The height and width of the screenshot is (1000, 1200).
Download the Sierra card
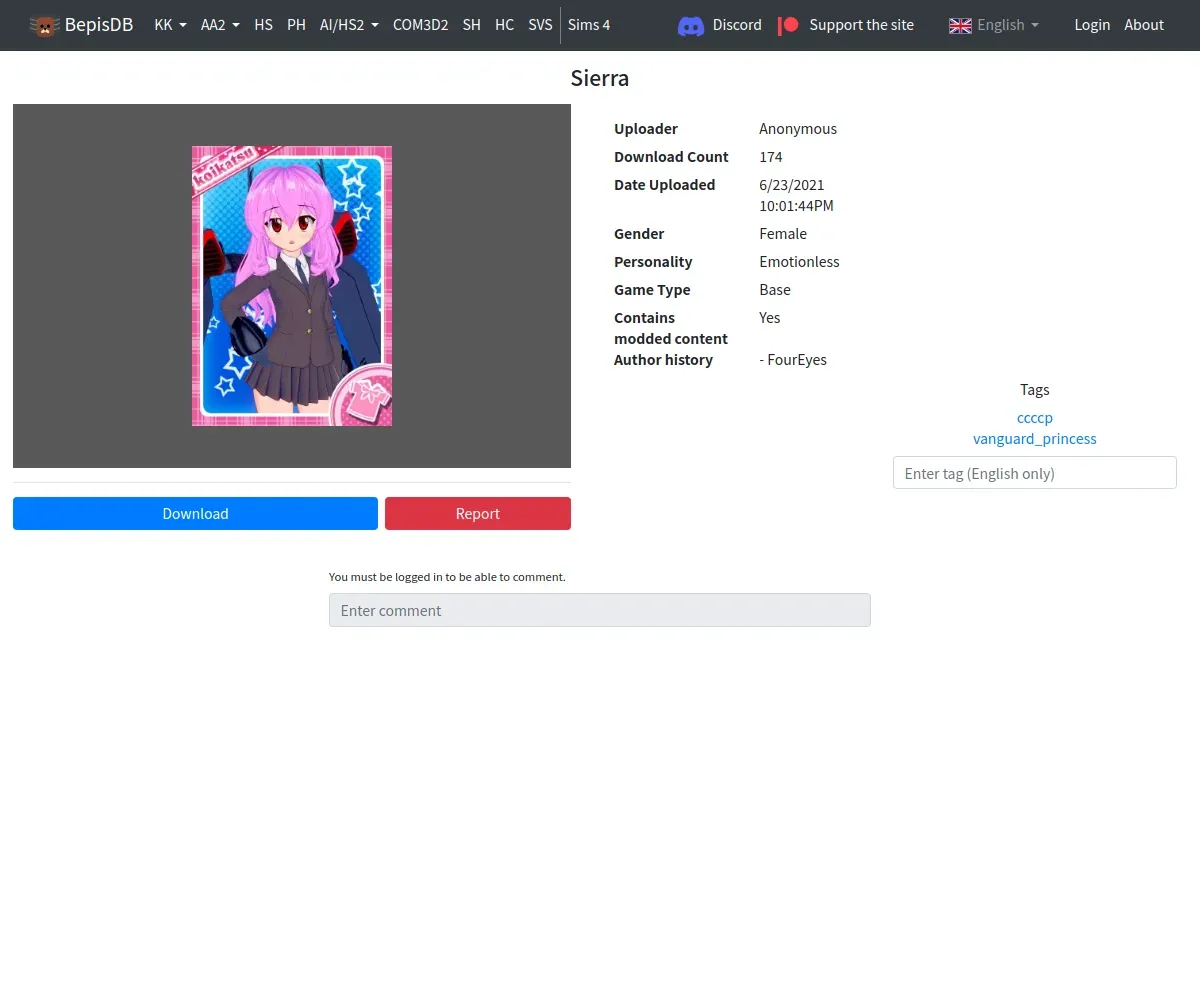pos(195,513)
